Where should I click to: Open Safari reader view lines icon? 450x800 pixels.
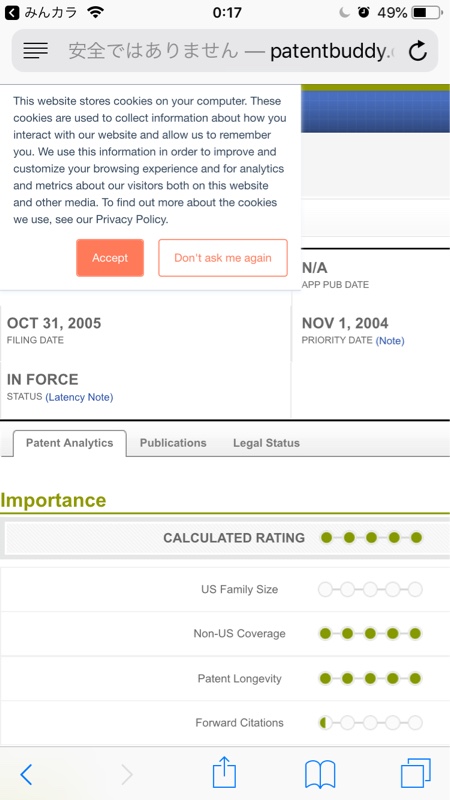[35, 51]
